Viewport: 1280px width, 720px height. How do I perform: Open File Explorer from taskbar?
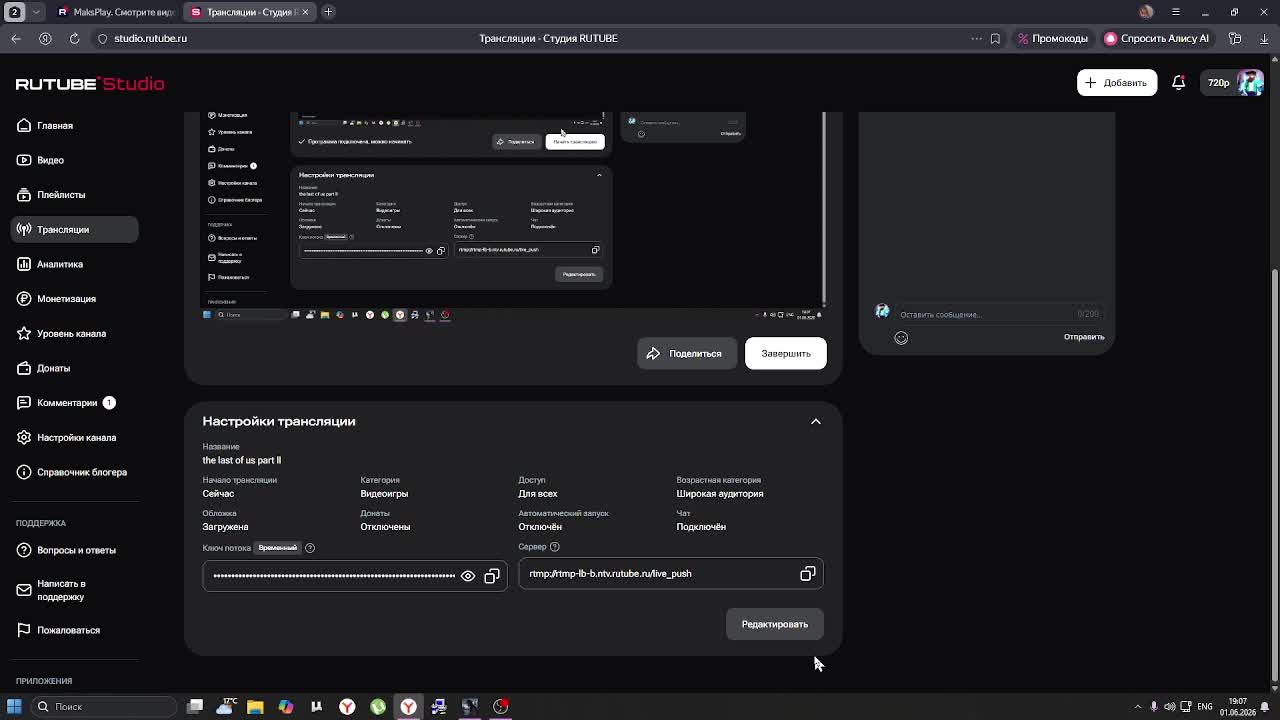pyautogui.click(x=255, y=706)
